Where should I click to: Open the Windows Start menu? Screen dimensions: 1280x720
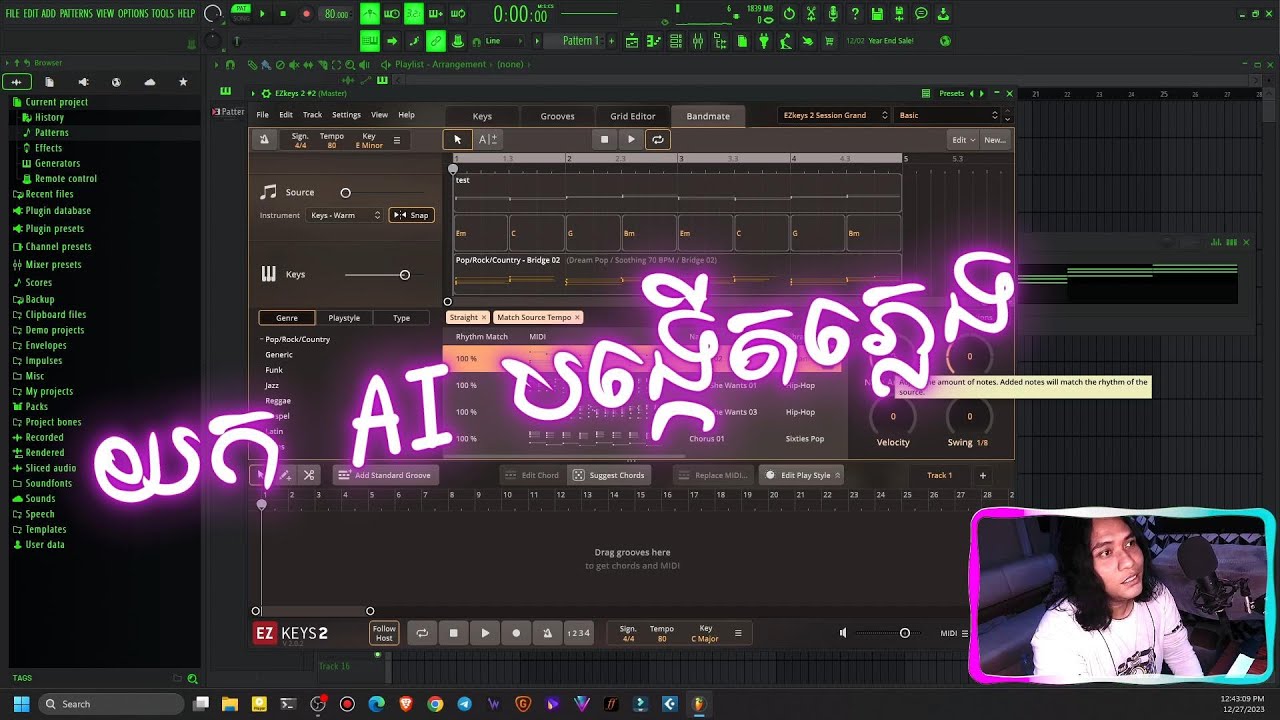tap(21, 704)
